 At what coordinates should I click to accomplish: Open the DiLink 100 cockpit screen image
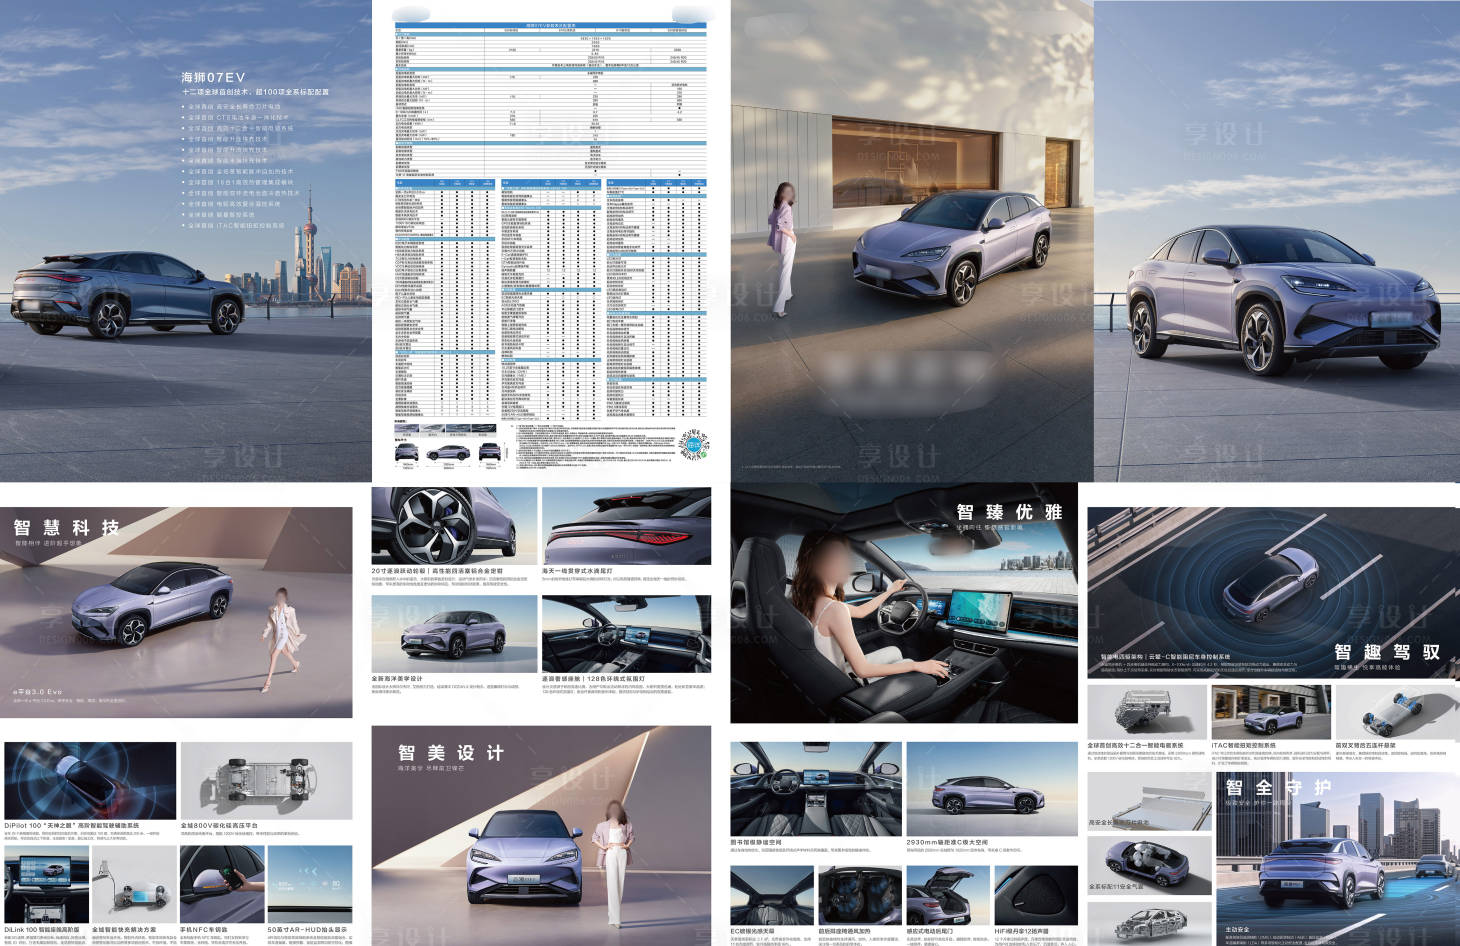click(46, 885)
